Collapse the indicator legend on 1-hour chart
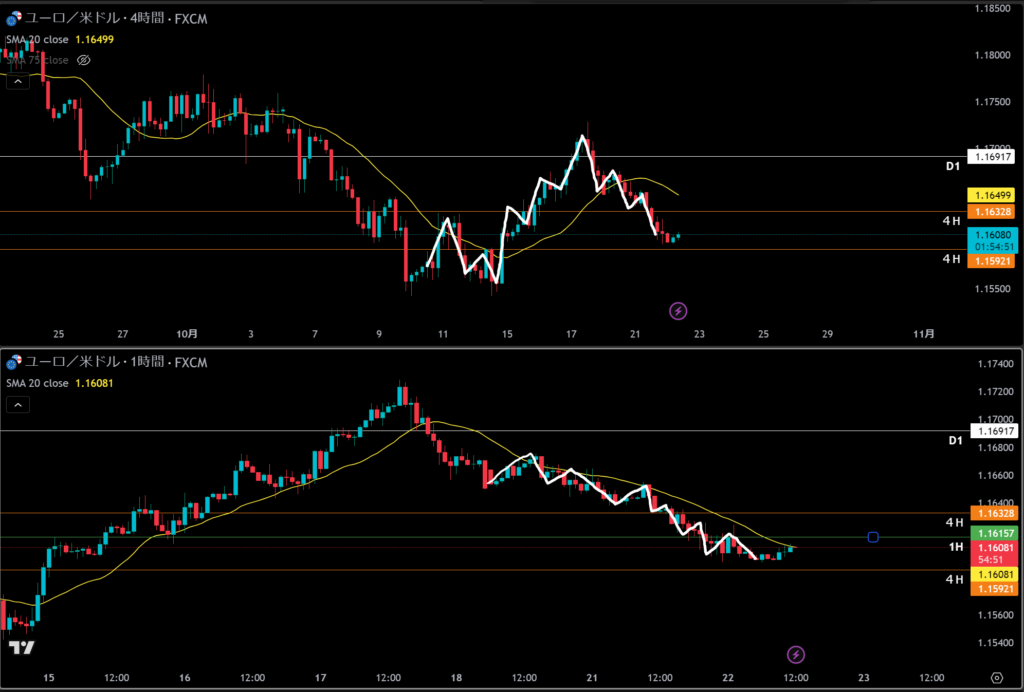This screenshot has height=692, width=1024. 17,405
